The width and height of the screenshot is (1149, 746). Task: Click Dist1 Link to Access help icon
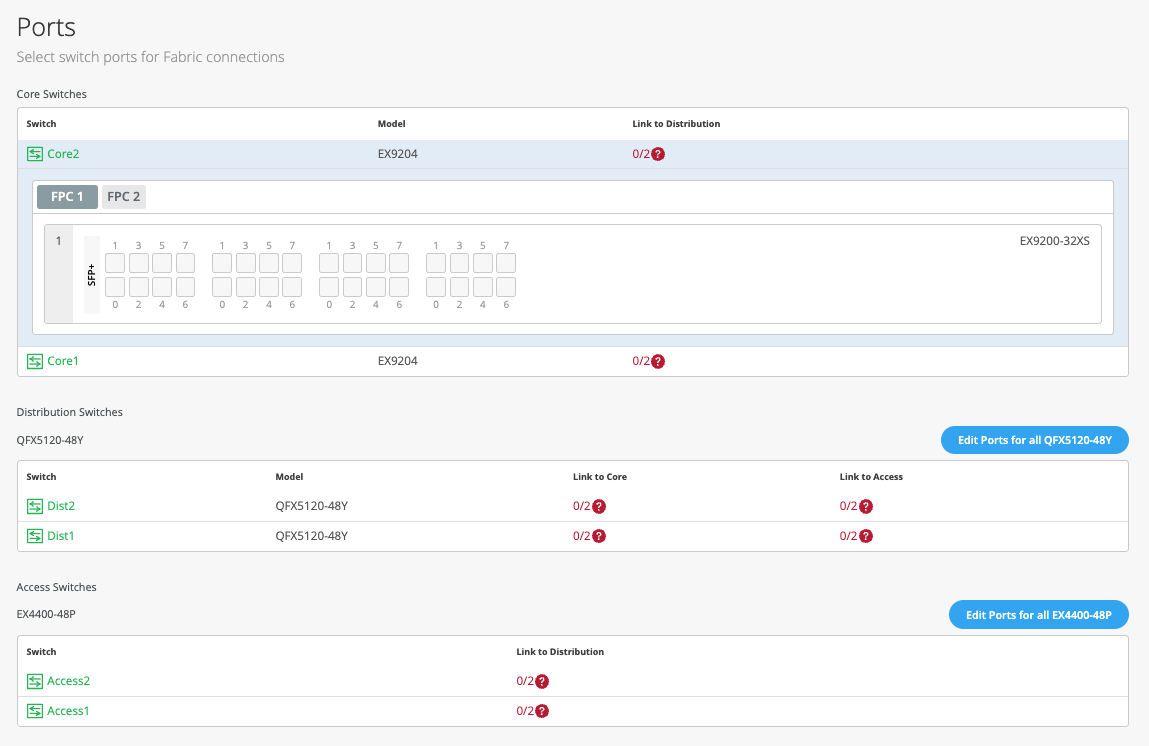click(866, 536)
